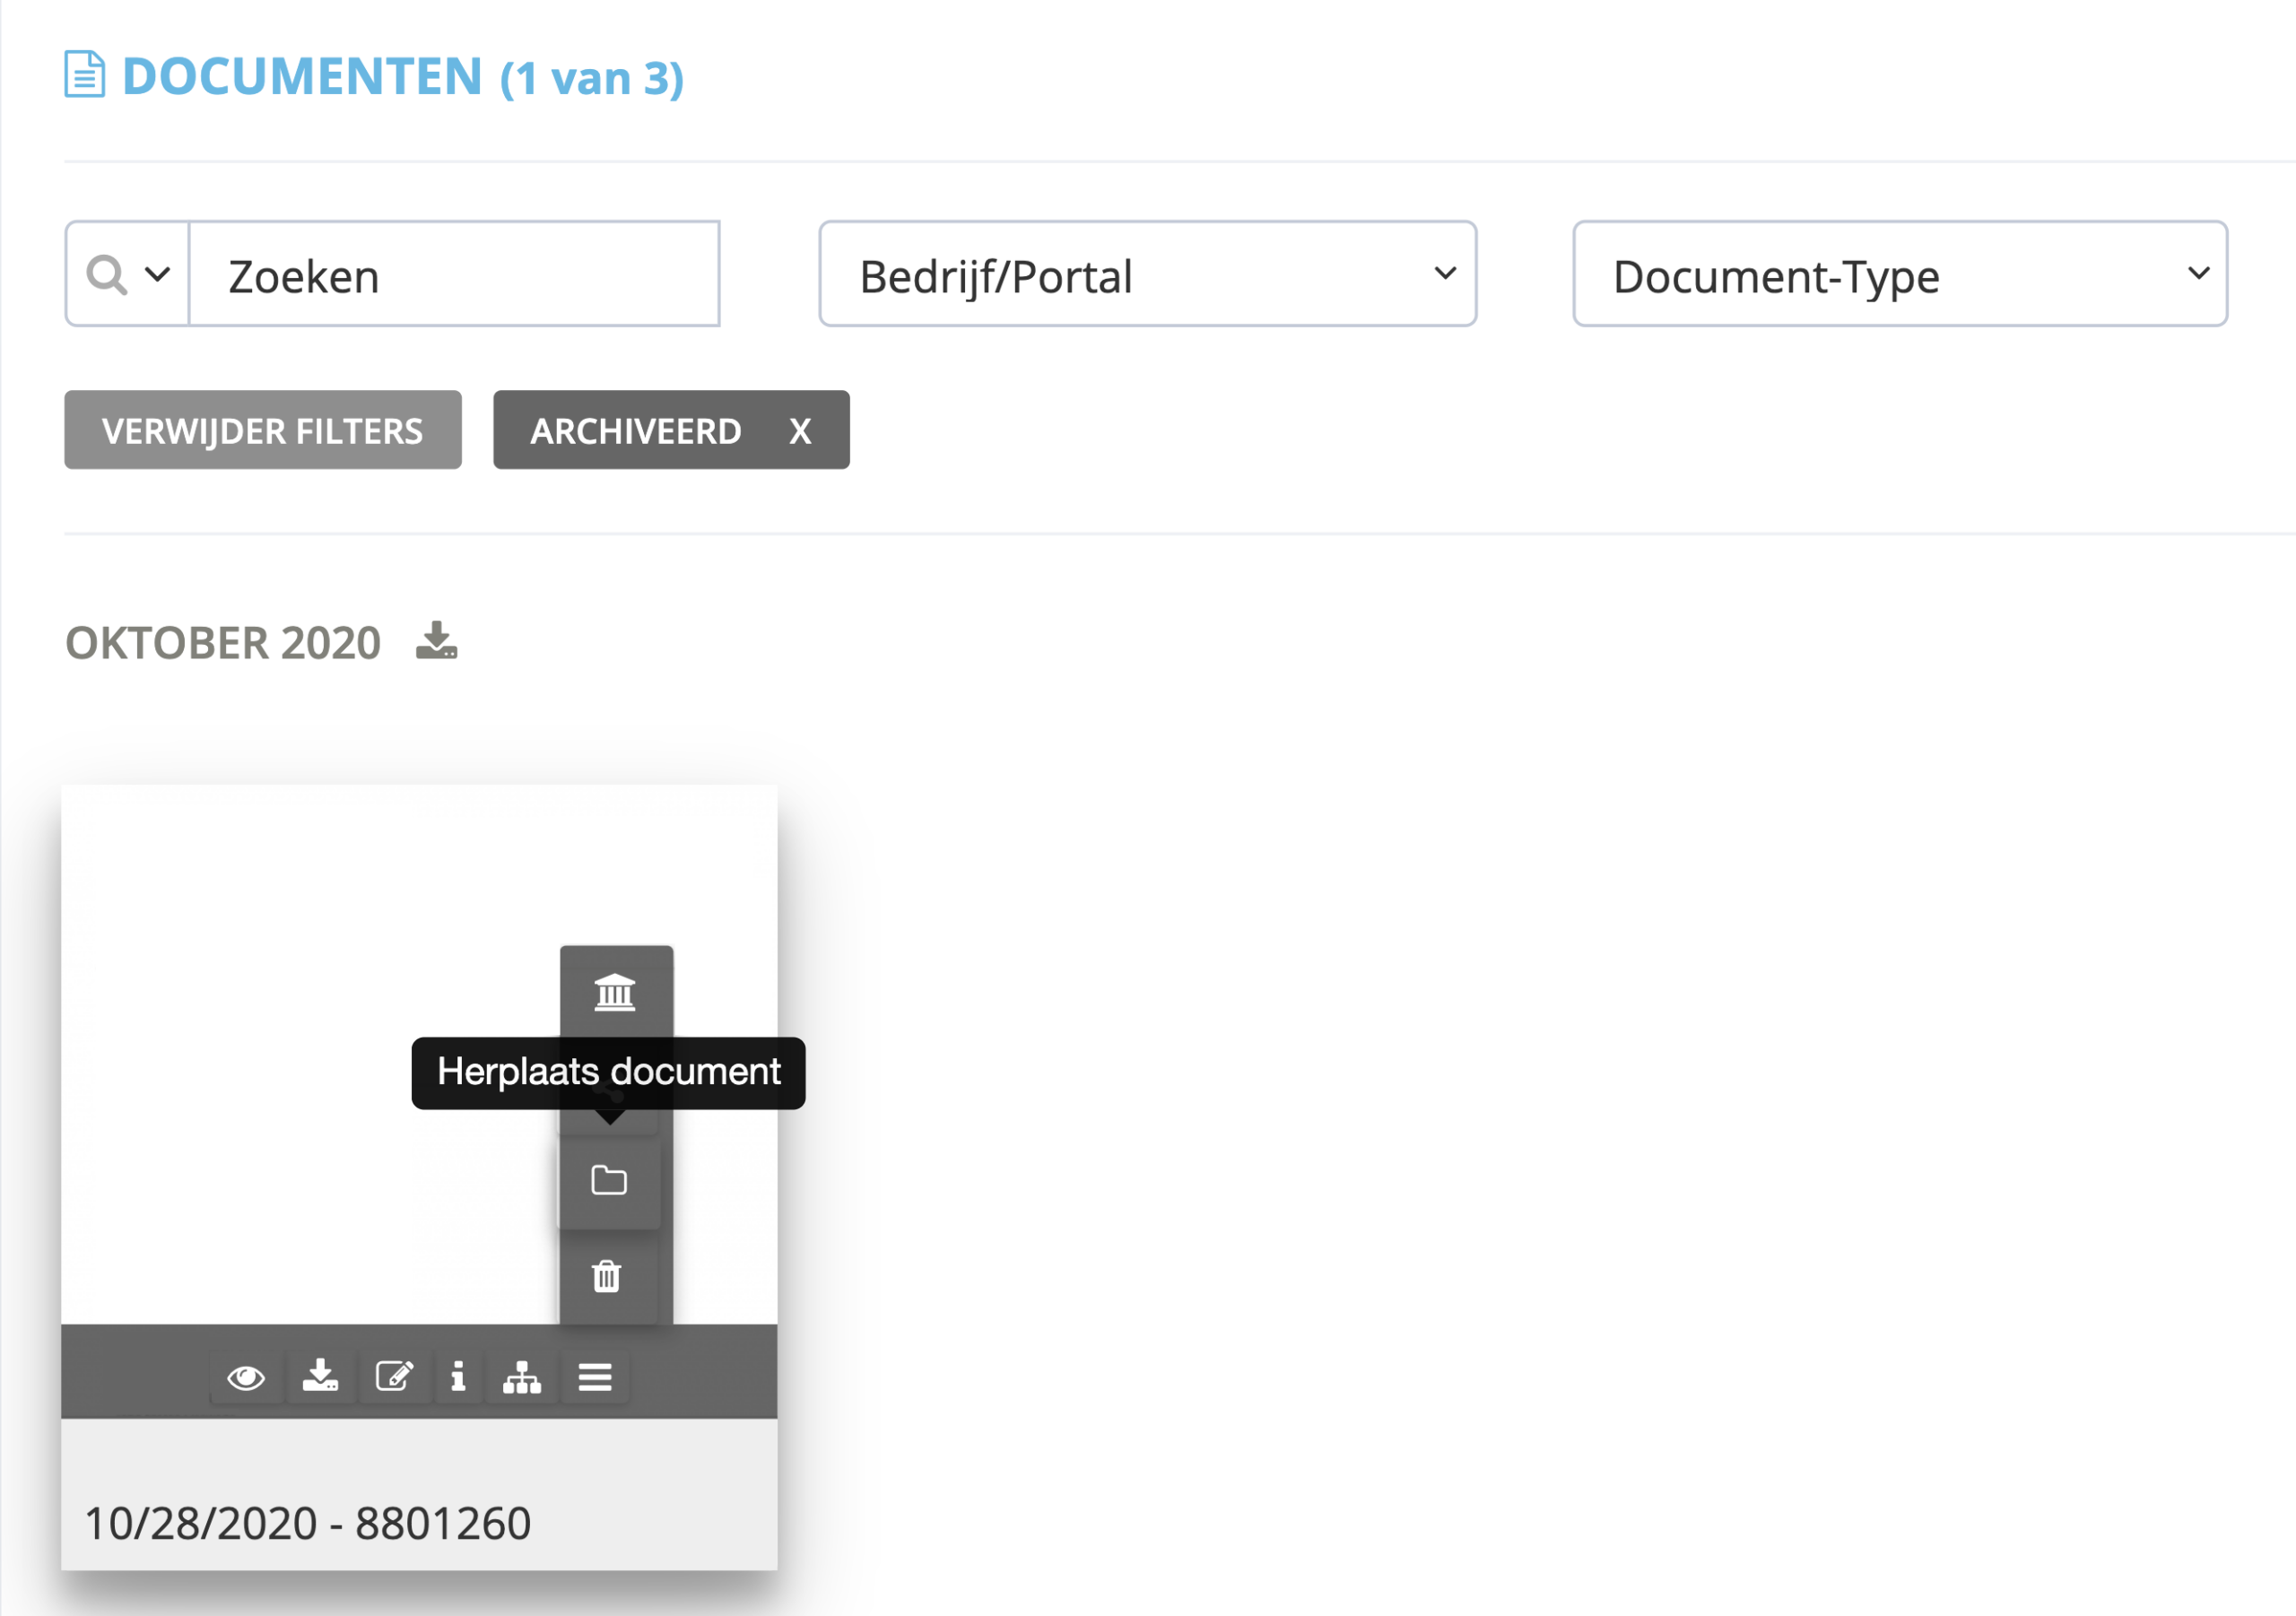Click the document icon next to DOCUMENTEN heading
2296x1616 pixels.
tap(84, 74)
